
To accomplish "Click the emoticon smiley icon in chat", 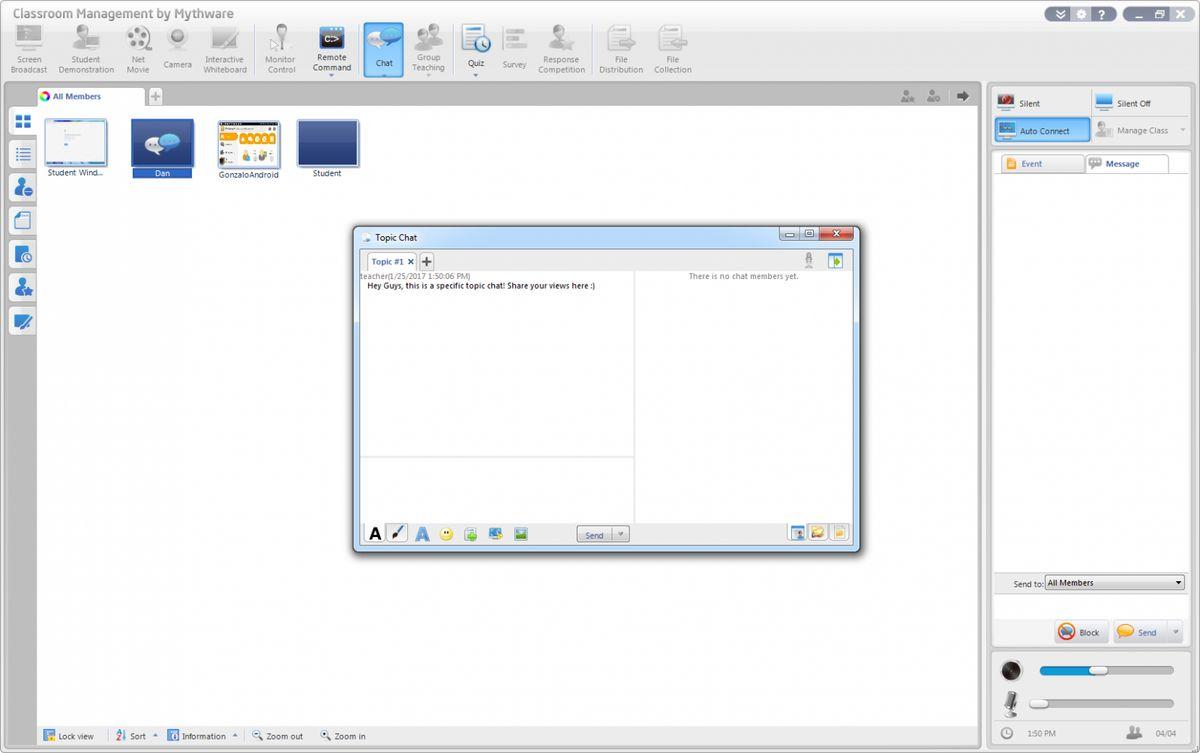I will (x=446, y=534).
